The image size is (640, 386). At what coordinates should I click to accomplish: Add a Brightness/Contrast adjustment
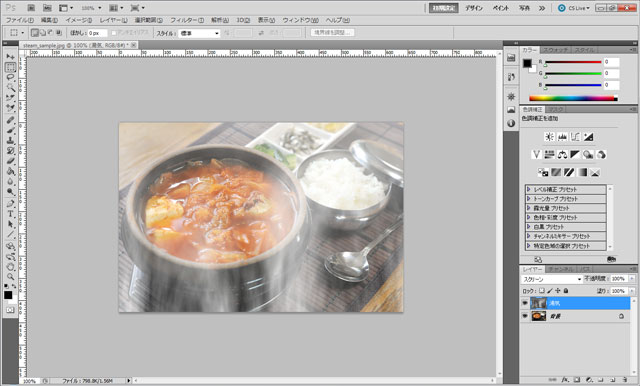coord(549,137)
